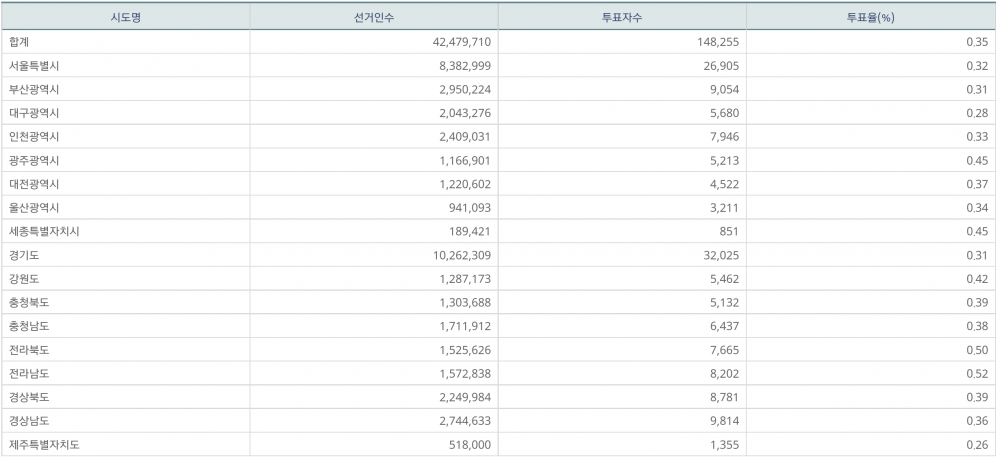Click 광주광역시 voters cell 5,213

718,161
